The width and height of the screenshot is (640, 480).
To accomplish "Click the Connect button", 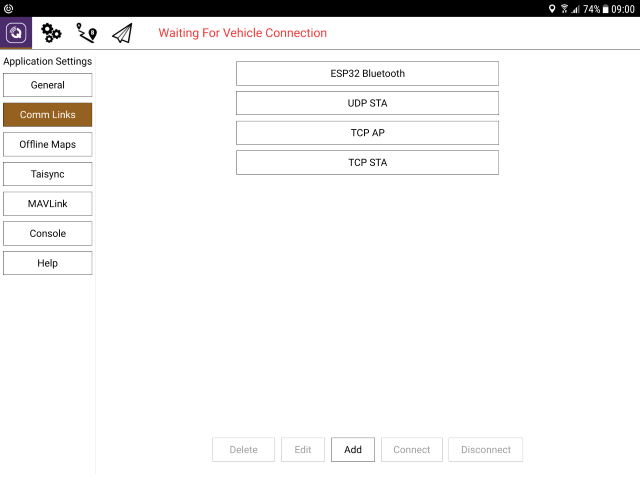I will pos(412,450).
